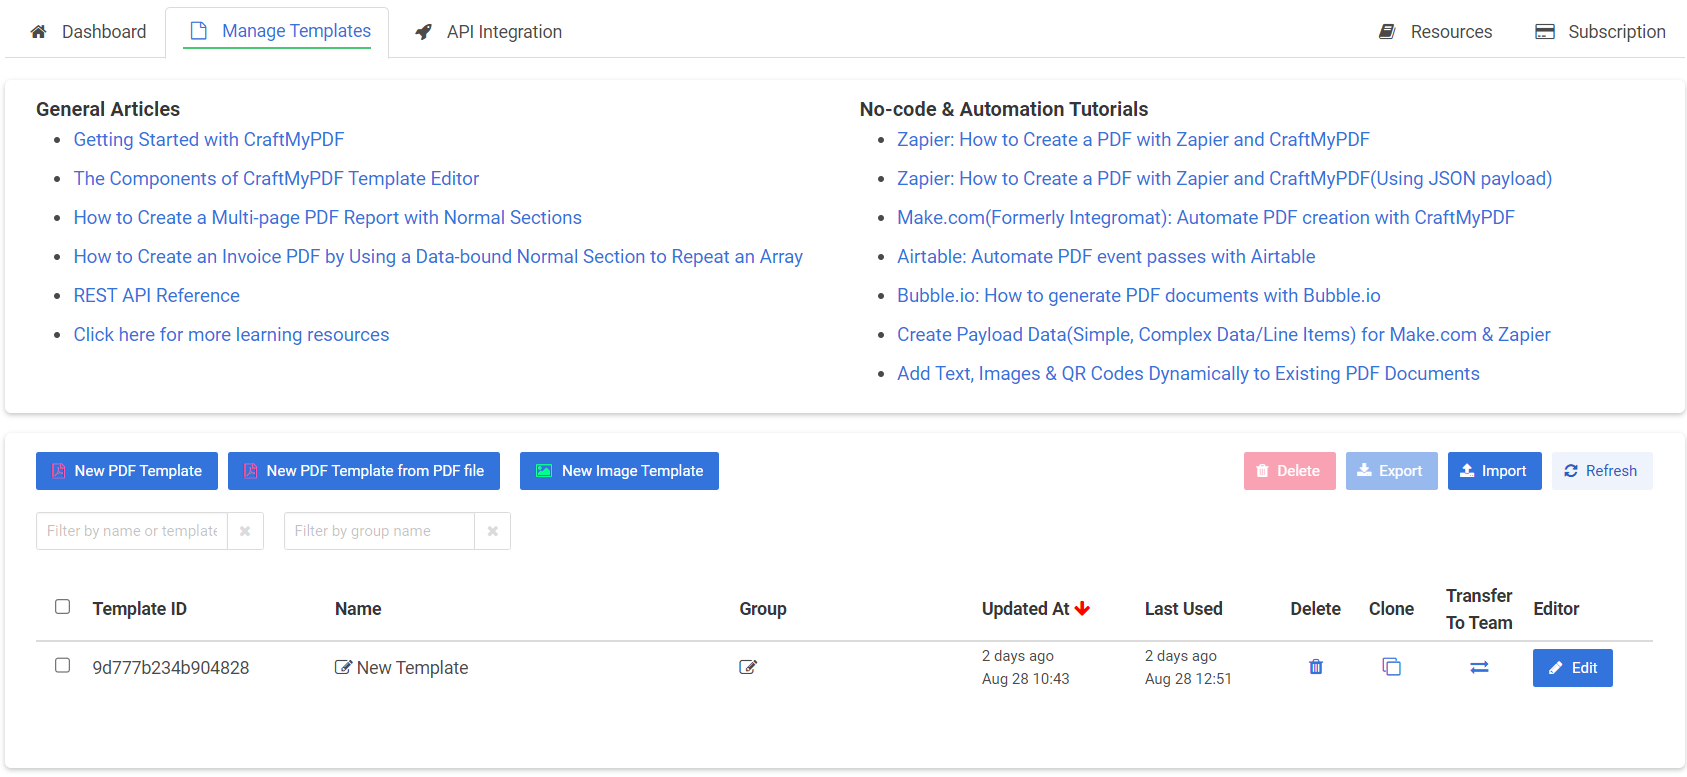1687x777 pixels.
Task: Open the Dashboard tab
Action: tap(88, 32)
